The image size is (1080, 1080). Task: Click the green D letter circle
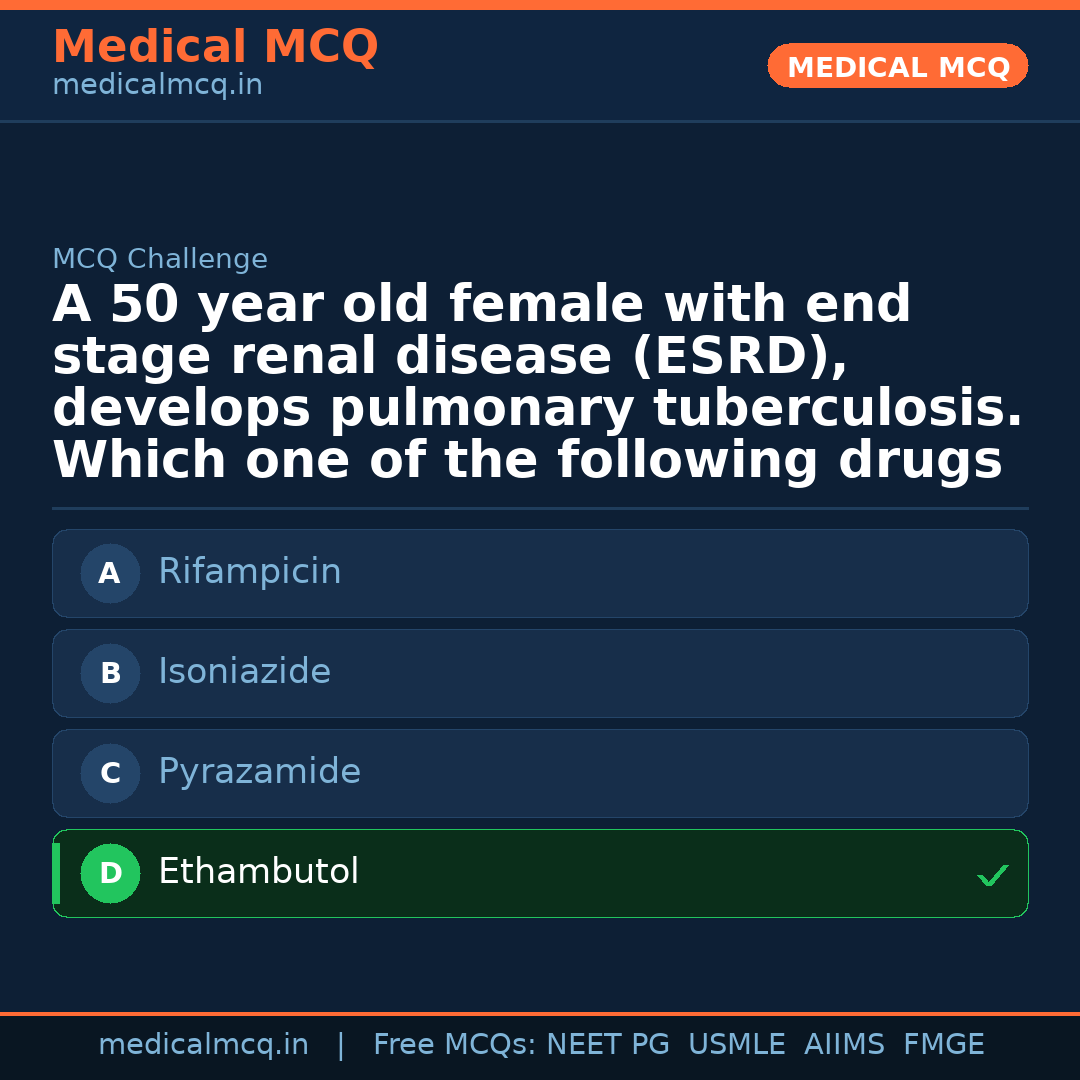point(110,873)
